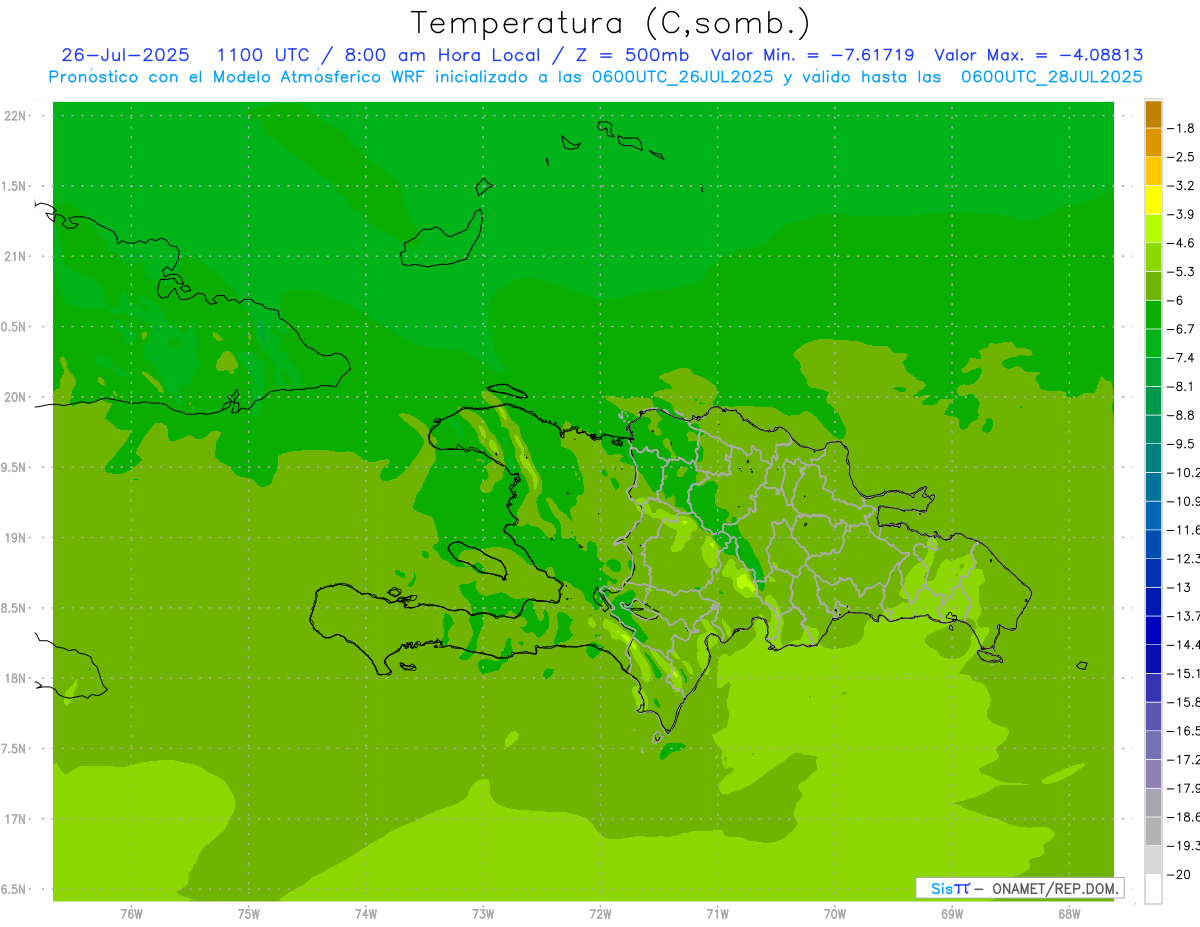Click the "20N" latitude label

tap(17, 398)
